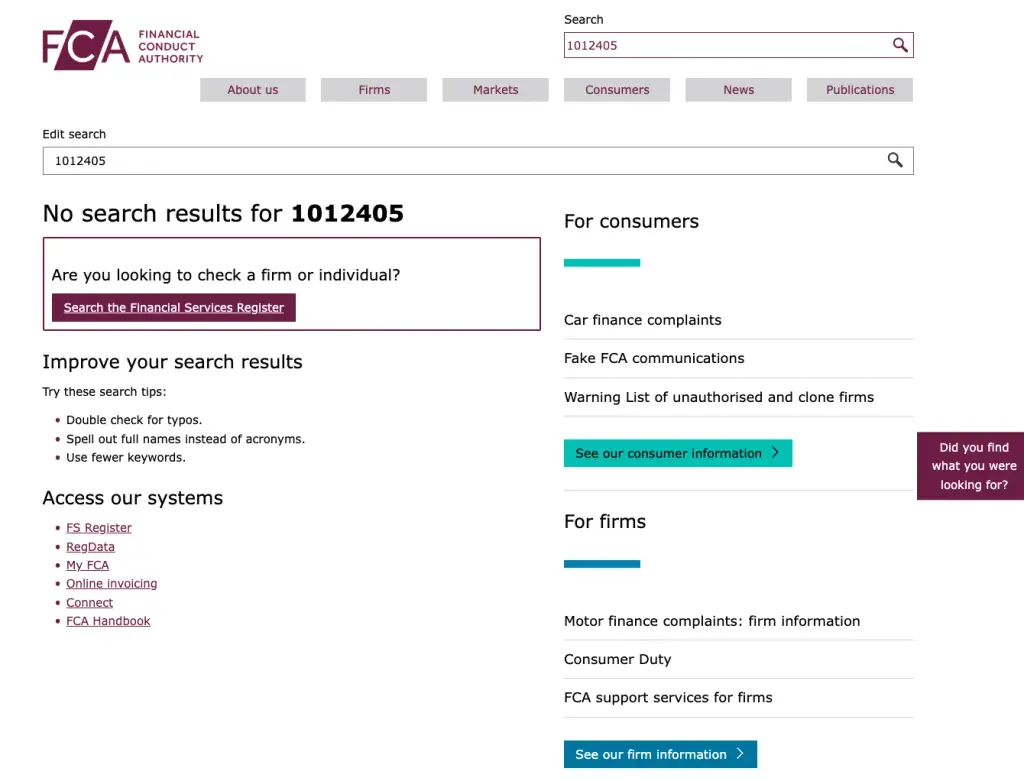This screenshot has width=1024, height=781.
Task: Click 'Double check for typos.' tip
Action: [x=134, y=420]
